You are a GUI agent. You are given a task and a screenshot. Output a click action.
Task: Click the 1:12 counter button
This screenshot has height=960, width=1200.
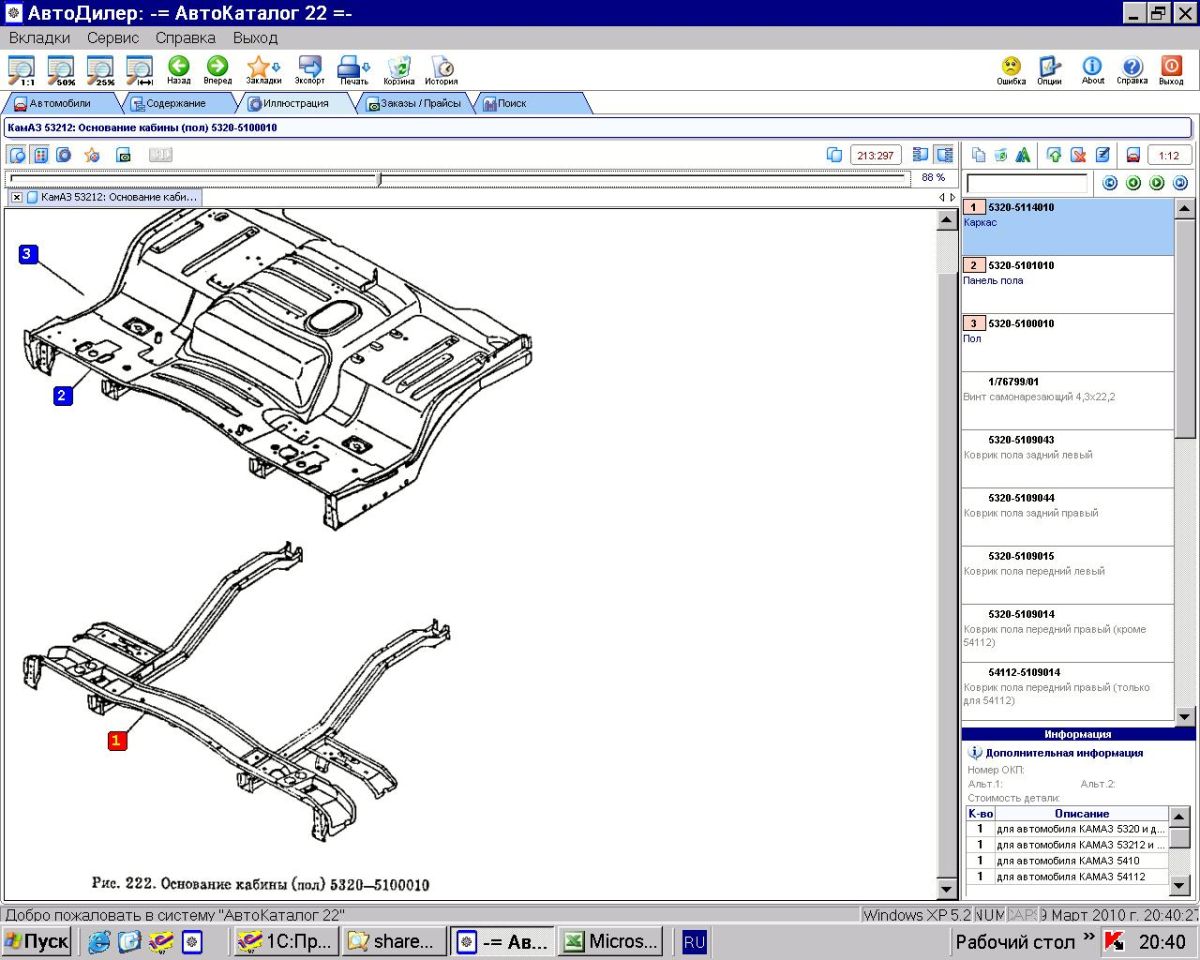pos(1169,155)
